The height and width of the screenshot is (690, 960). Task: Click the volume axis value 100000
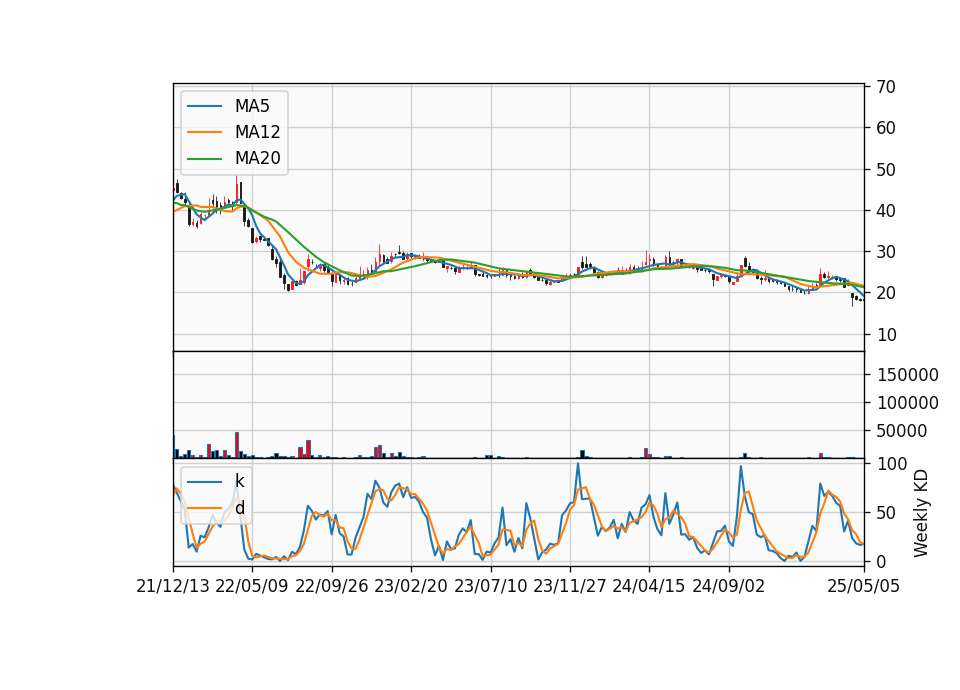(x=907, y=403)
